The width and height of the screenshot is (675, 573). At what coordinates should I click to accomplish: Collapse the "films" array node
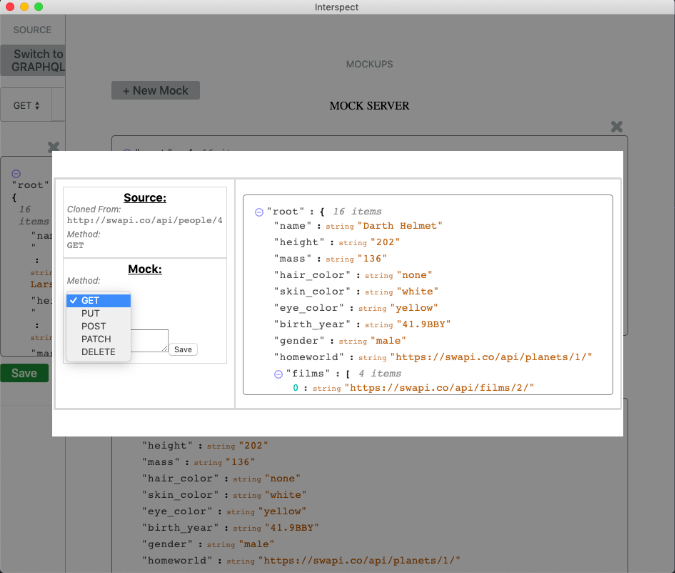[278, 374]
